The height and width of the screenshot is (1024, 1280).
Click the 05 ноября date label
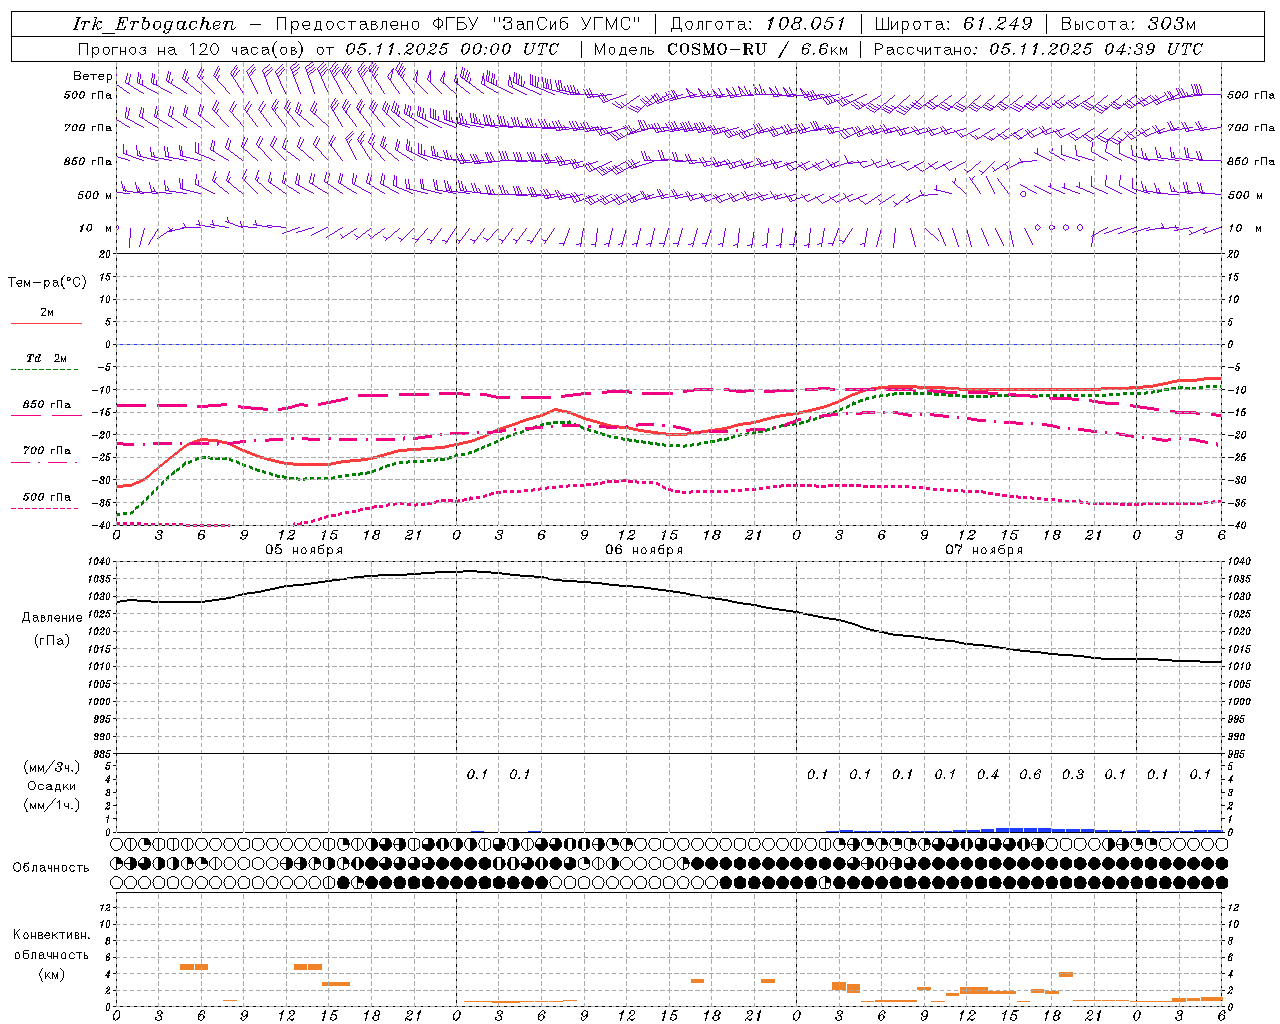[x=304, y=550]
